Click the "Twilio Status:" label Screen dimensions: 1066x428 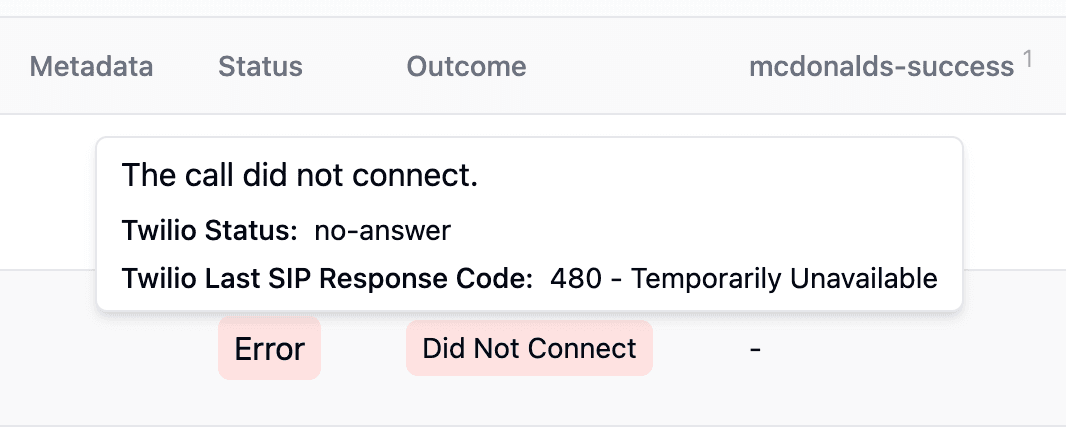click(x=210, y=231)
